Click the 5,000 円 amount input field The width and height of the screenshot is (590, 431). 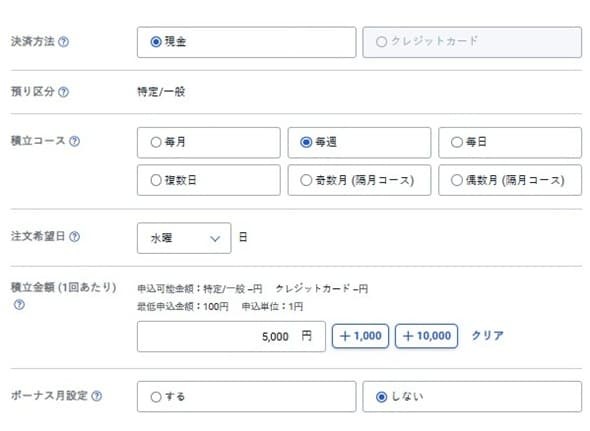(x=231, y=337)
